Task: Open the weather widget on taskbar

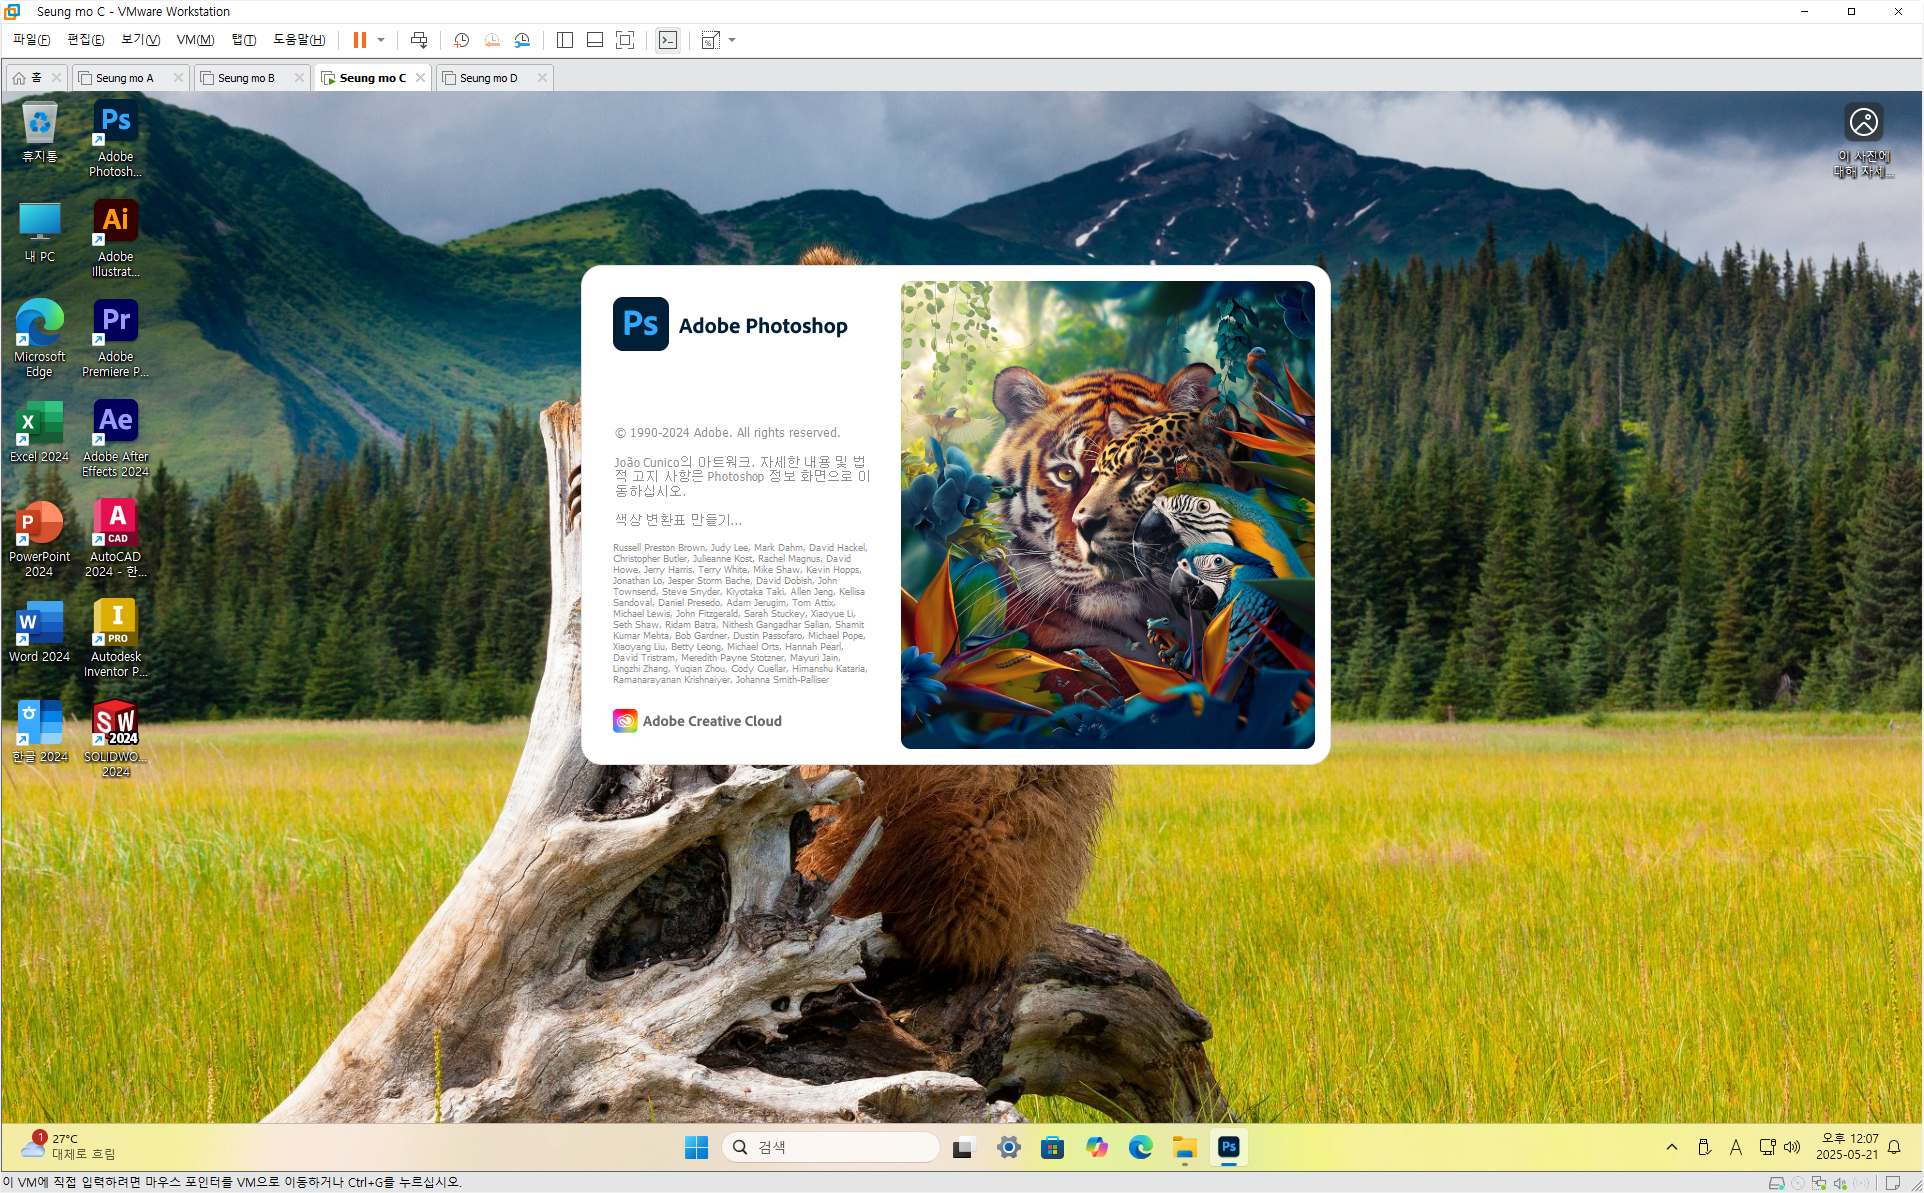Action: pos(70,1146)
